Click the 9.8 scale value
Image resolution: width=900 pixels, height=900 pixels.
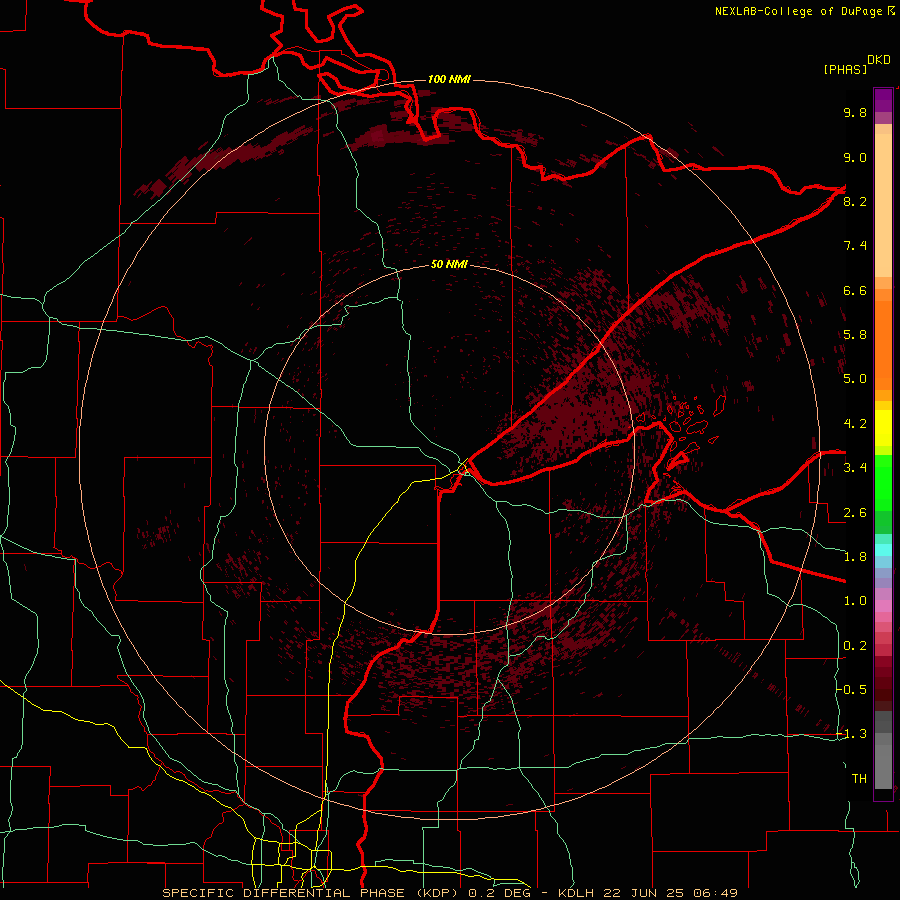pos(855,112)
